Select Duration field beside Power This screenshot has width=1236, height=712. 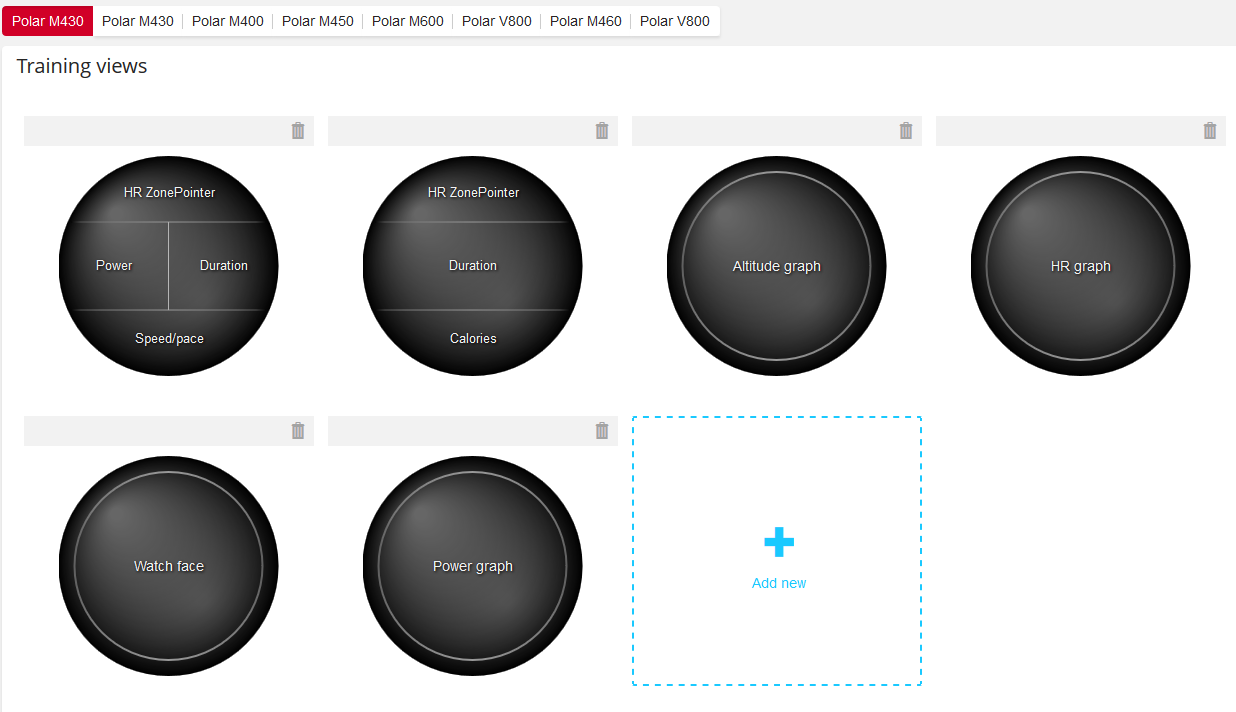(224, 266)
